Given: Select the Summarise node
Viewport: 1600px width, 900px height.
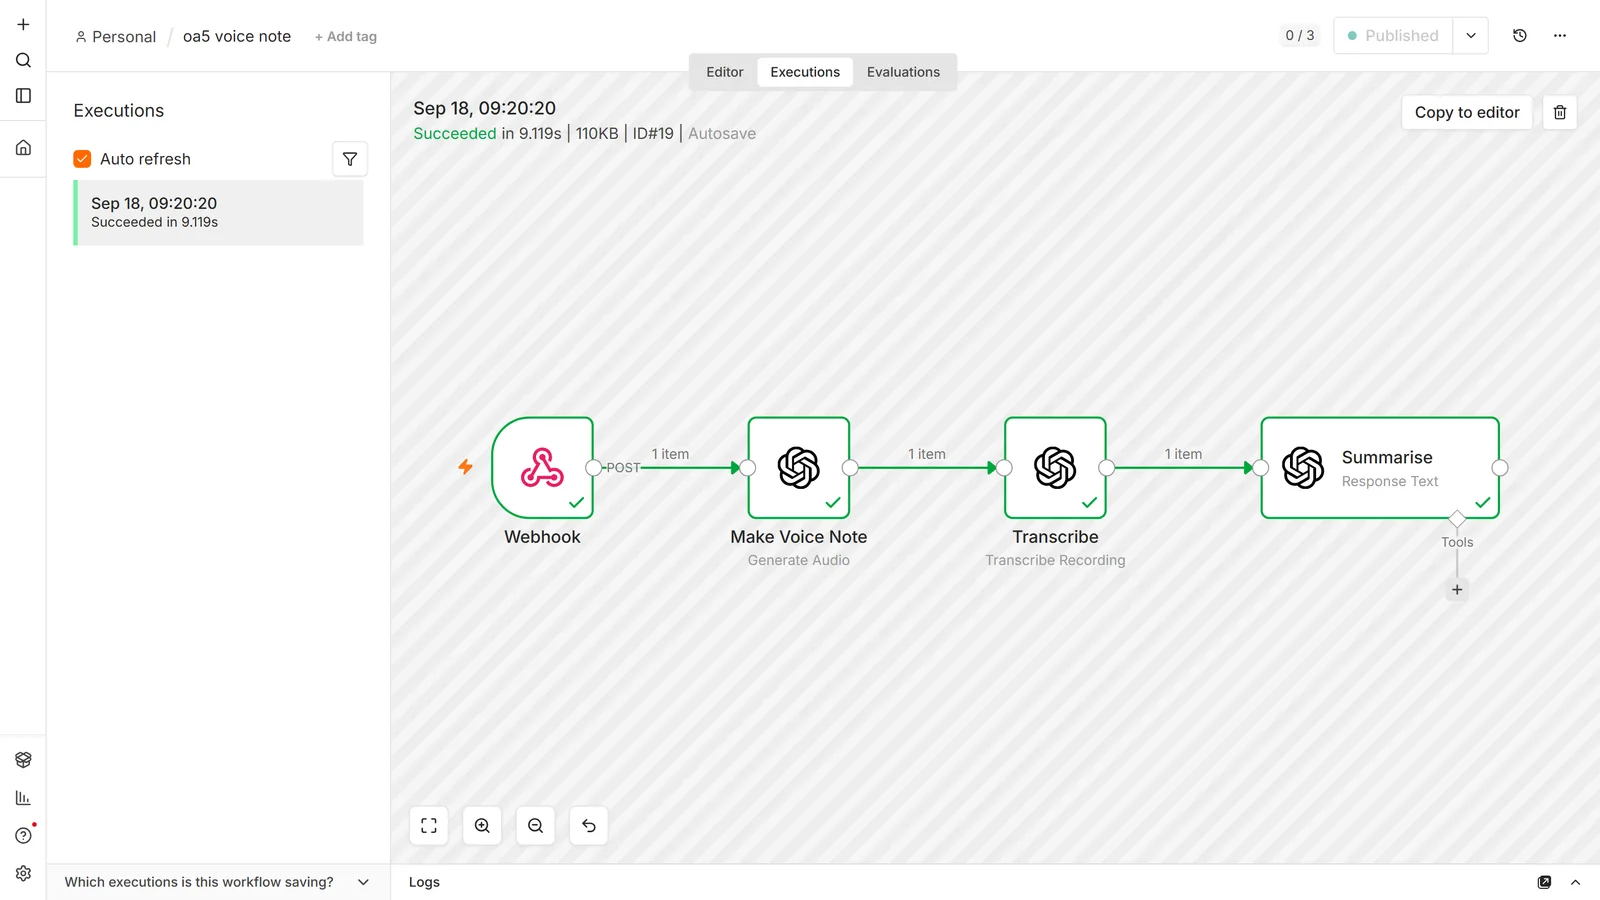Looking at the screenshot, I should click(1380, 468).
